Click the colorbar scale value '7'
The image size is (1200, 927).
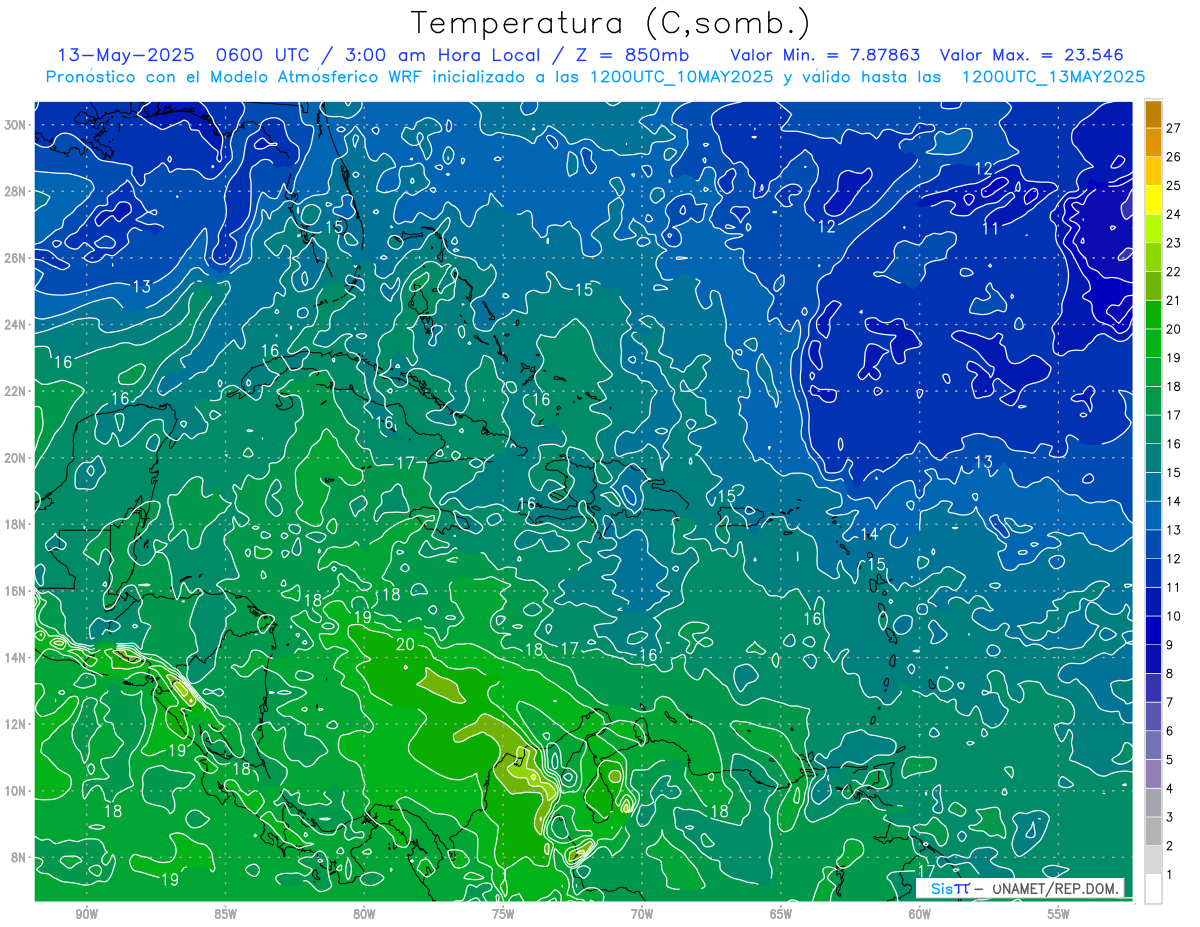pyautogui.click(x=1169, y=702)
